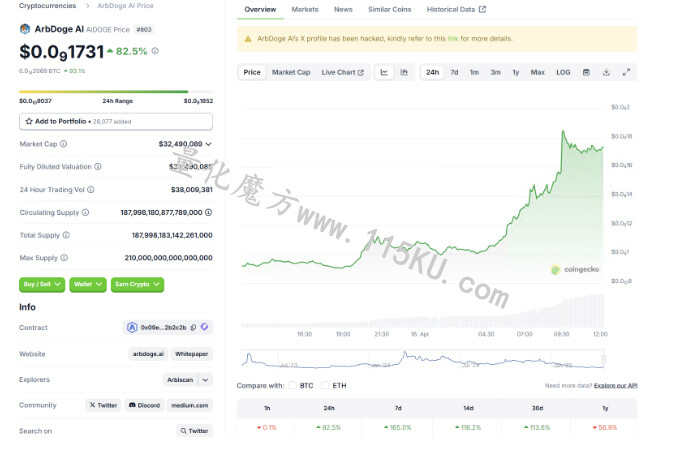
Task: Expand Market Cap value chevron
Action: 208,144
